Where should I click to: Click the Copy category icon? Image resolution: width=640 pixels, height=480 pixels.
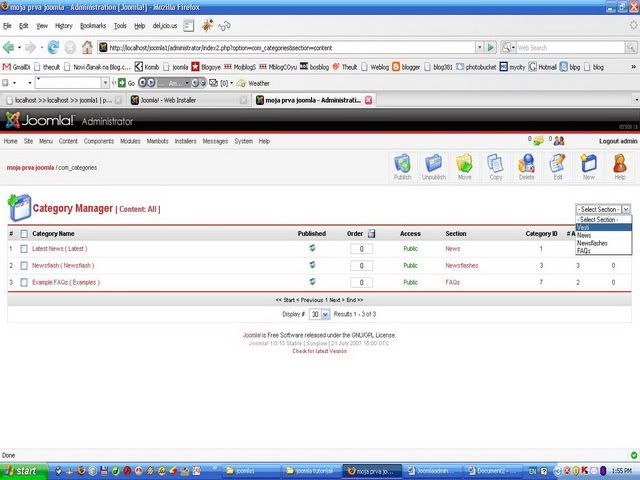pos(496,167)
